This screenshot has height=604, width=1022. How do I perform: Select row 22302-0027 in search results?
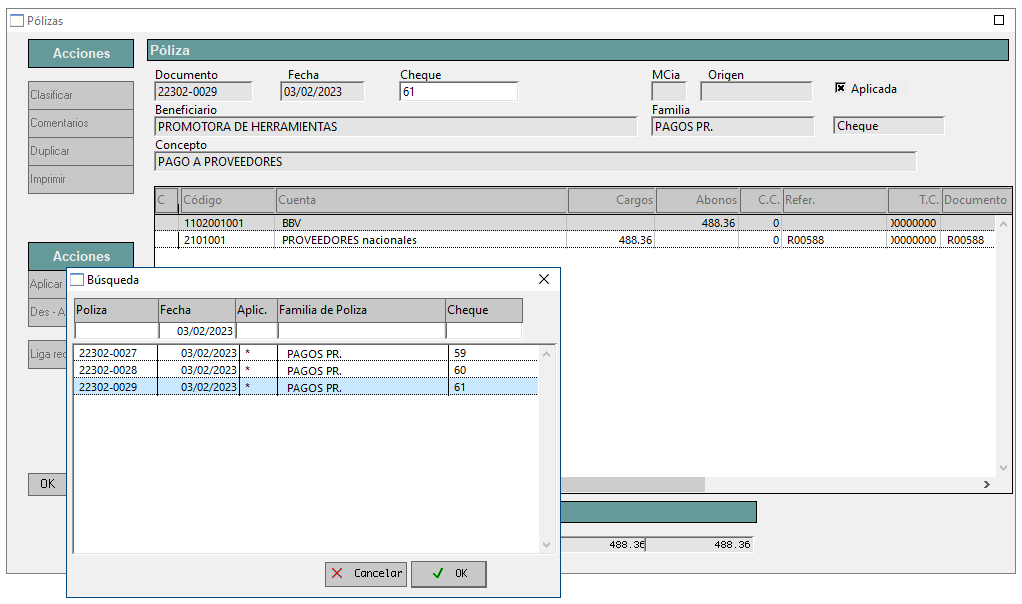[x=306, y=353]
